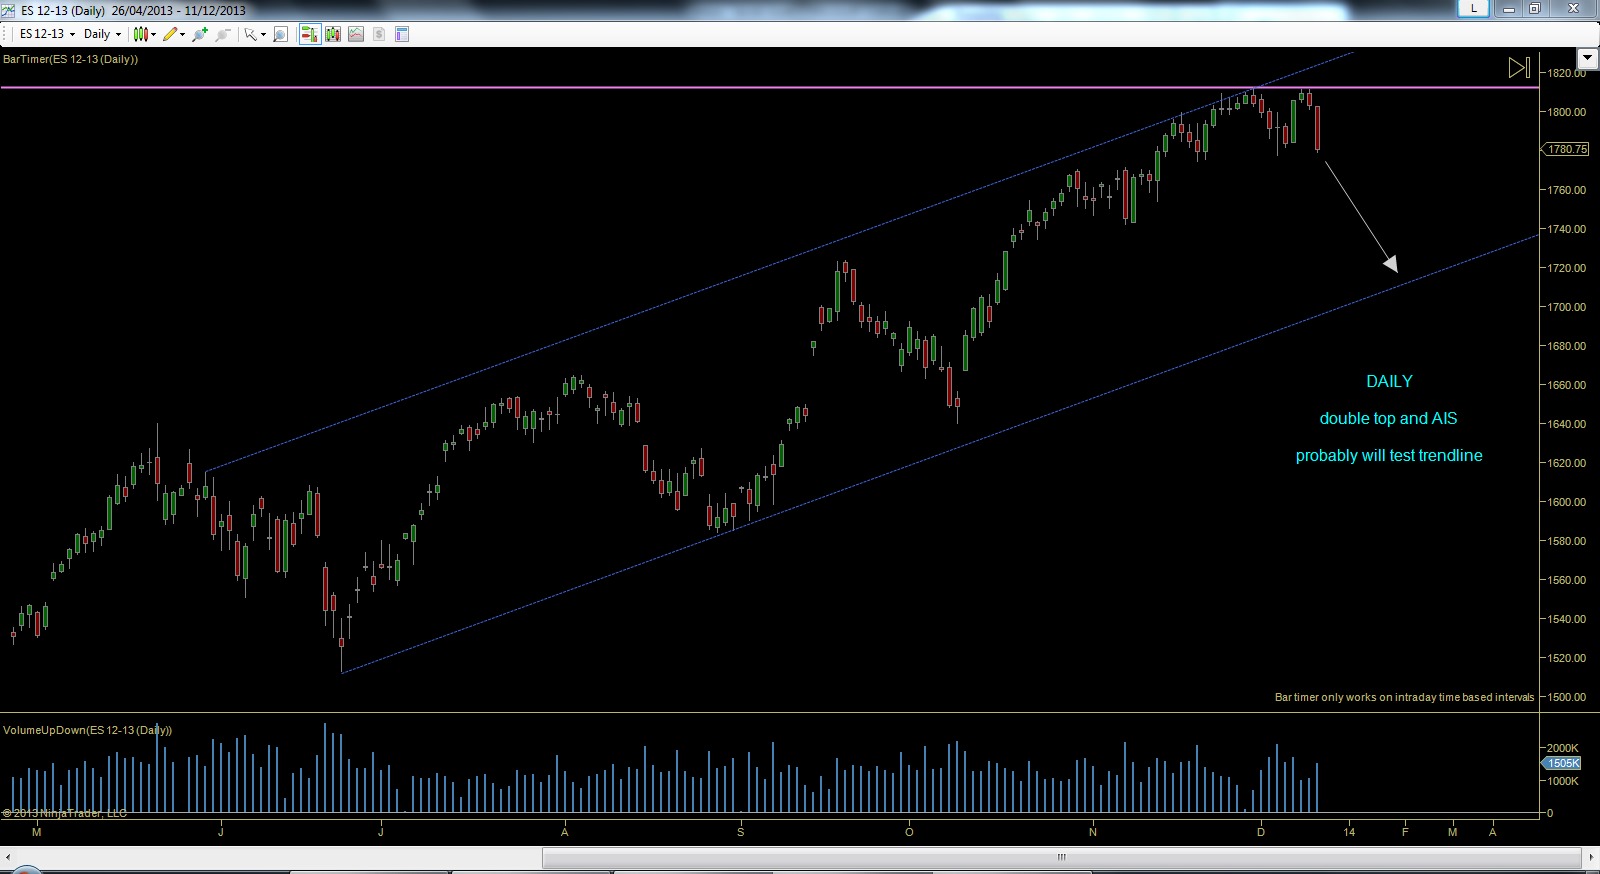Open the Daily interval dropdown

(x=102, y=34)
